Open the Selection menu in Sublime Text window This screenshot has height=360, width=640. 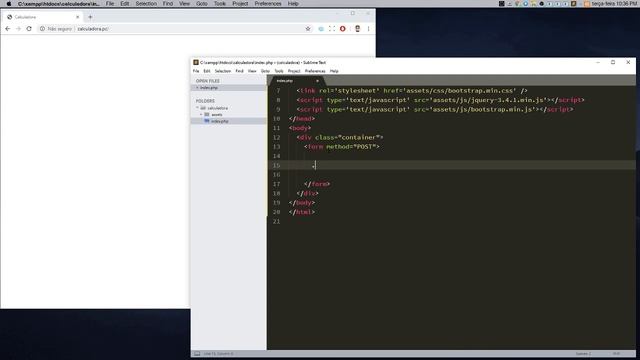223,71
